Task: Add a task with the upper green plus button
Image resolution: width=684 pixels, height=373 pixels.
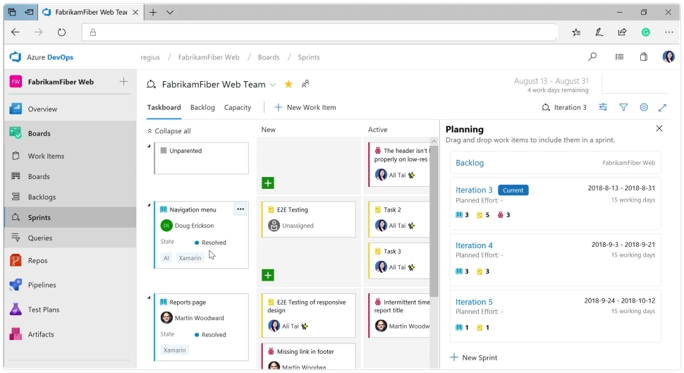Action: tap(268, 183)
